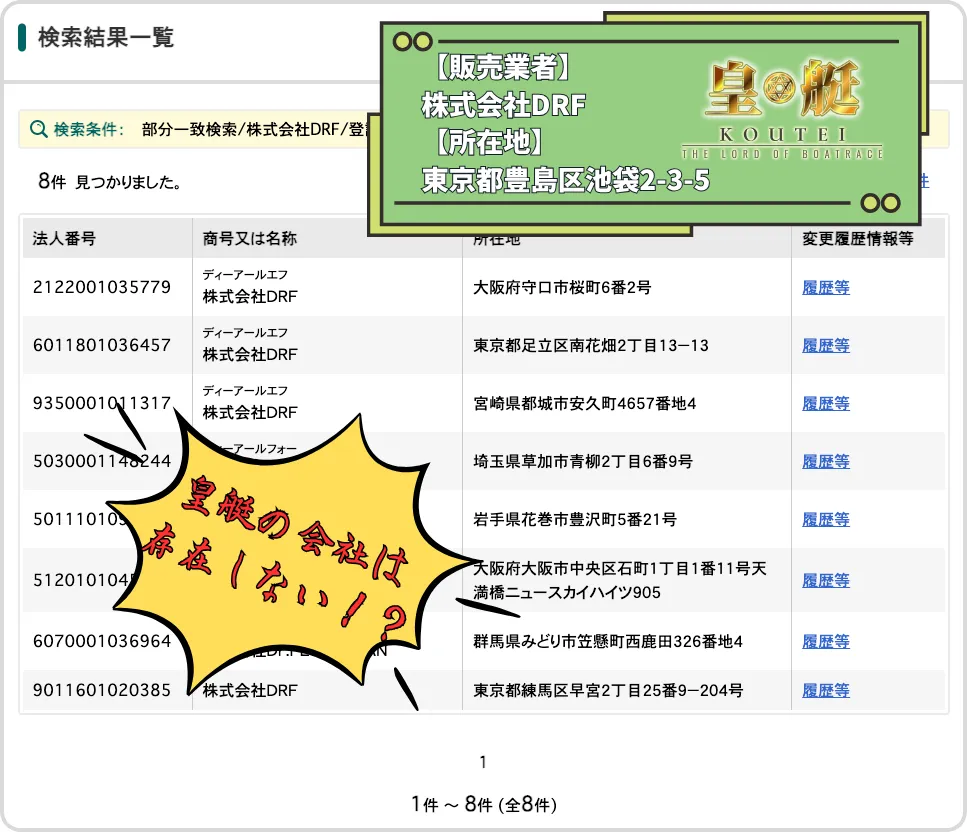Open 履歴等 for 大阪府守口市桜町 row
Viewport: 967px width, 832px height.
click(825, 288)
